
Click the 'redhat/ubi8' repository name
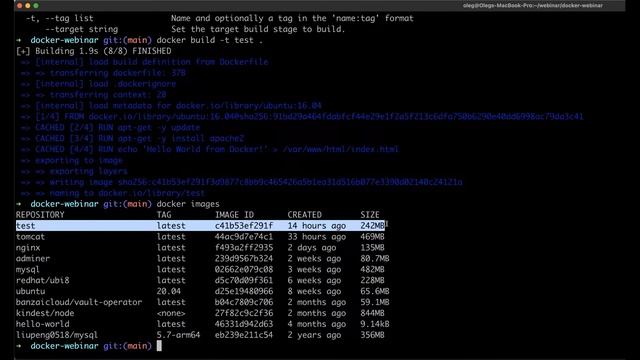42,280
